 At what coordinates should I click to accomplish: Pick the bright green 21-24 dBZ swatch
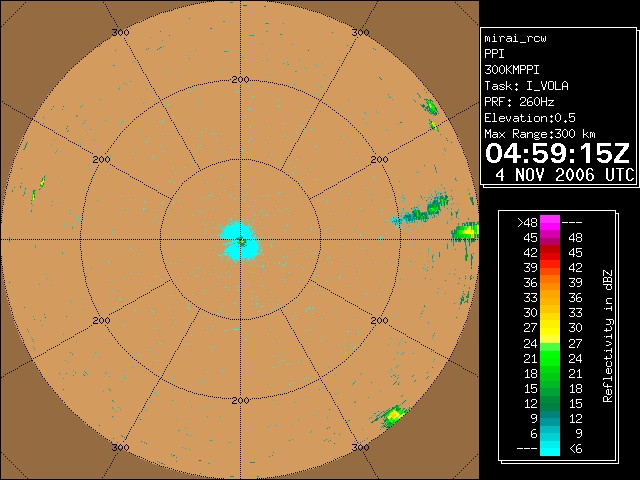tap(550, 358)
